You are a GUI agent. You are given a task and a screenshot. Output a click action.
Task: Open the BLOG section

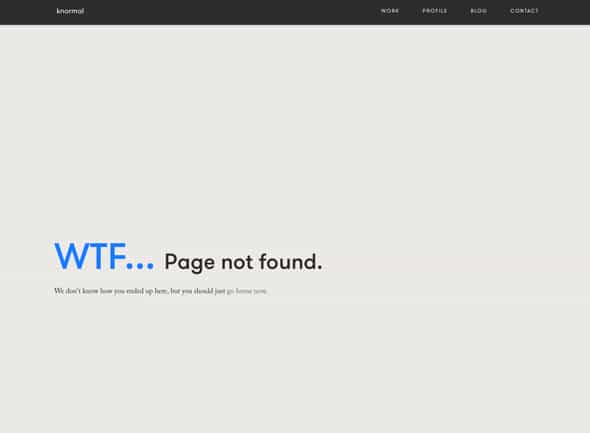pos(479,11)
